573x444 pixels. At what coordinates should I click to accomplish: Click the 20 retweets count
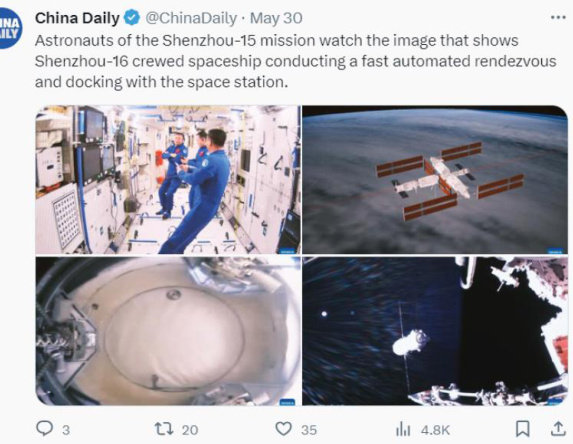190,430
